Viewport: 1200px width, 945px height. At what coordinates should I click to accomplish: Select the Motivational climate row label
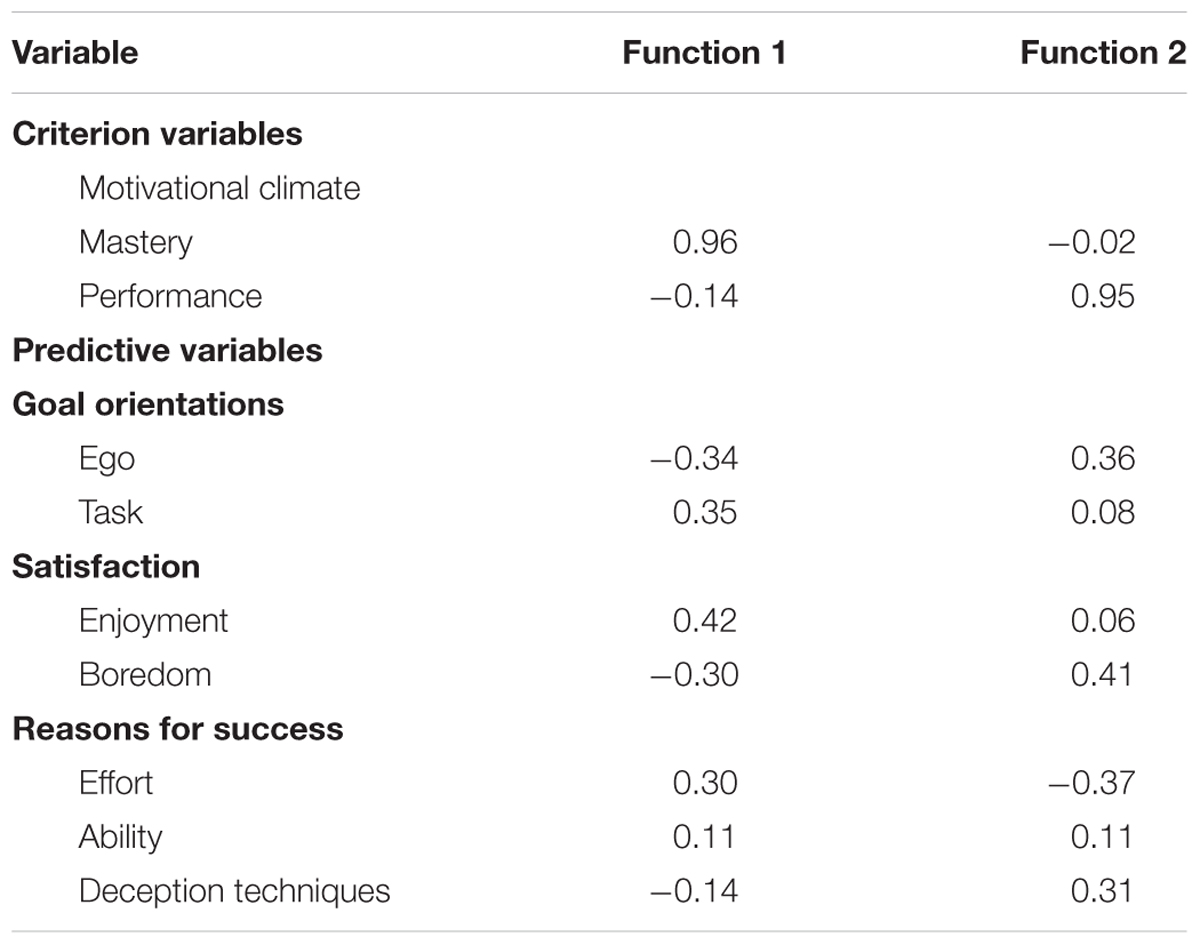tap(219, 188)
